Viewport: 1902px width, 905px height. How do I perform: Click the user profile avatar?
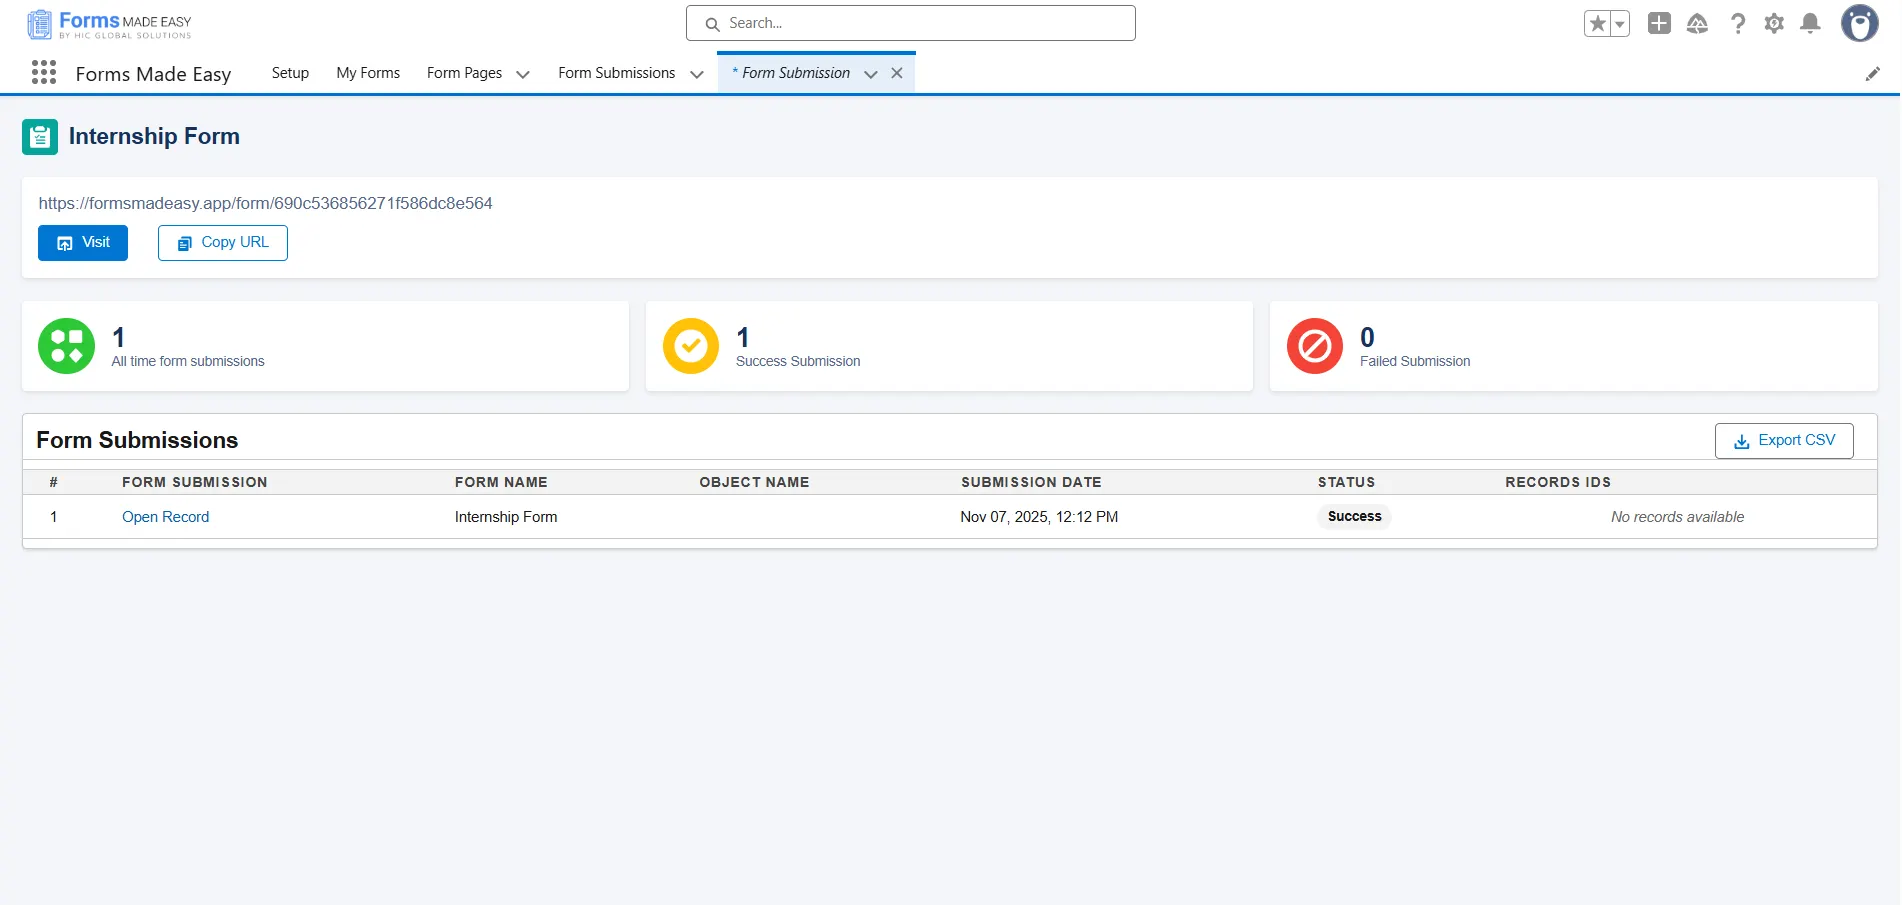pyautogui.click(x=1859, y=24)
